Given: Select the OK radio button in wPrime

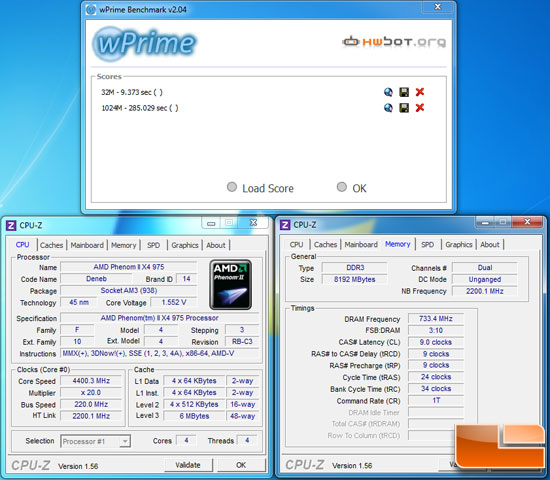Looking at the screenshot, I should [x=342, y=187].
